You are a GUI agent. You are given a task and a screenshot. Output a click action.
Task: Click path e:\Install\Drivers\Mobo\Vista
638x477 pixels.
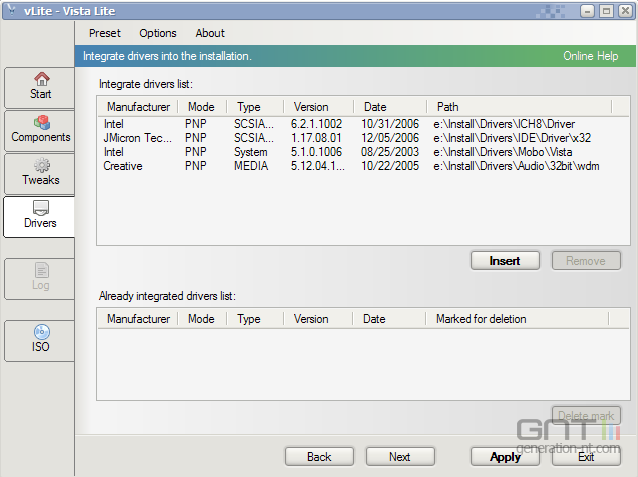coord(503,152)
